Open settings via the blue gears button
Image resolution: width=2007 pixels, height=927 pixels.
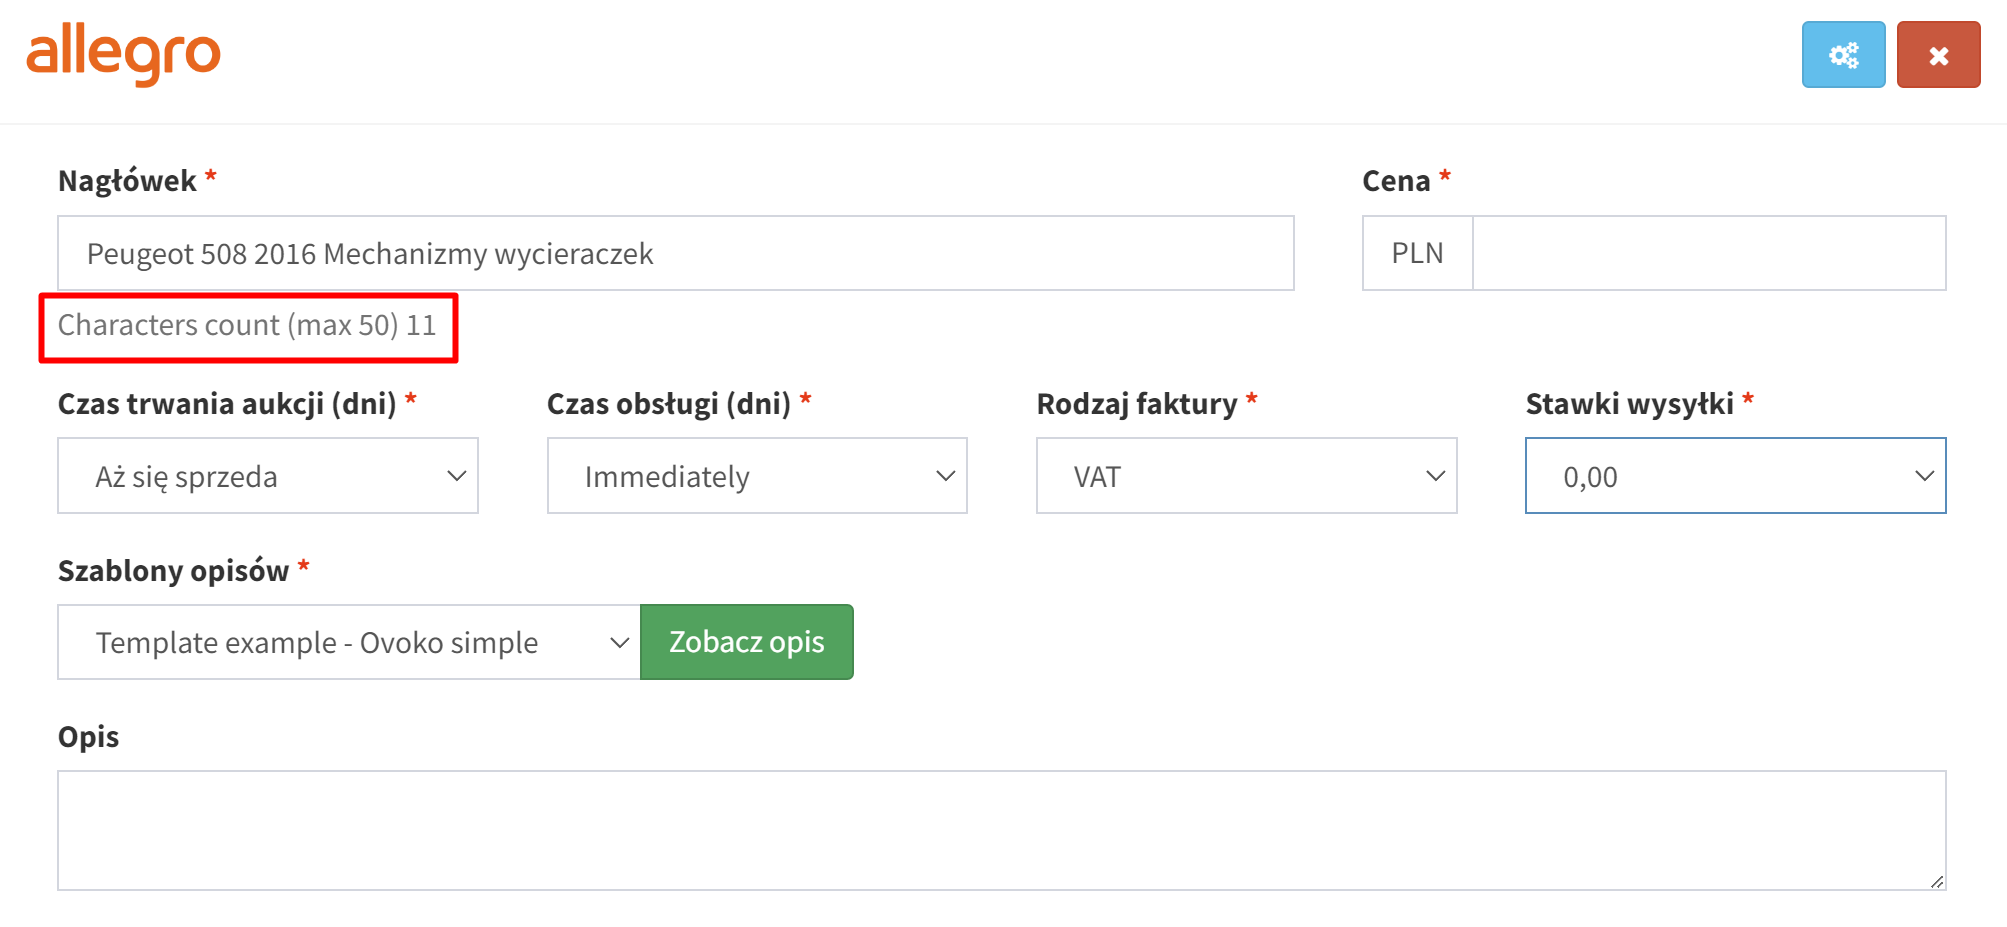[x=1843, y=55]
